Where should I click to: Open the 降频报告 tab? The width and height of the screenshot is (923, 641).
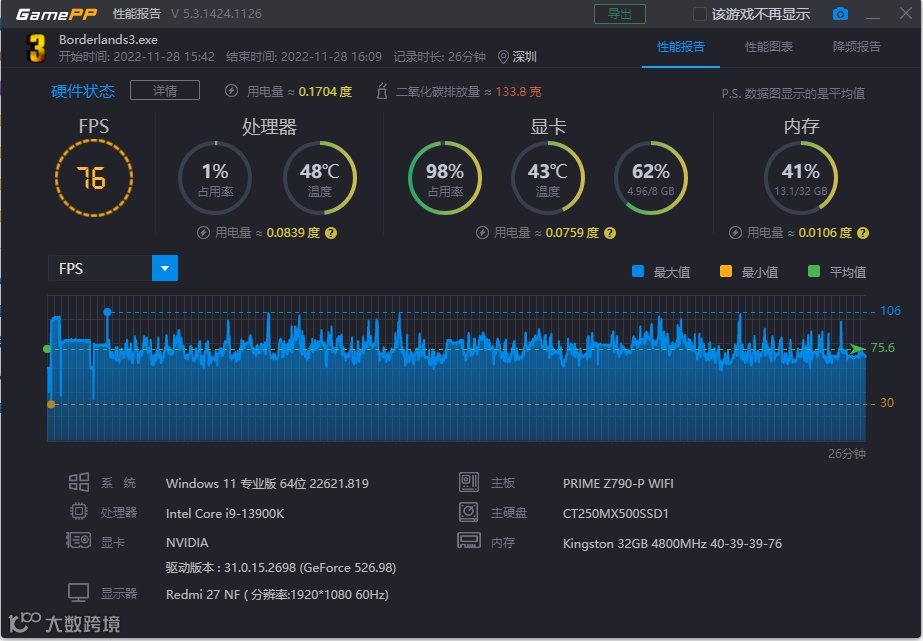click(856, 47)
